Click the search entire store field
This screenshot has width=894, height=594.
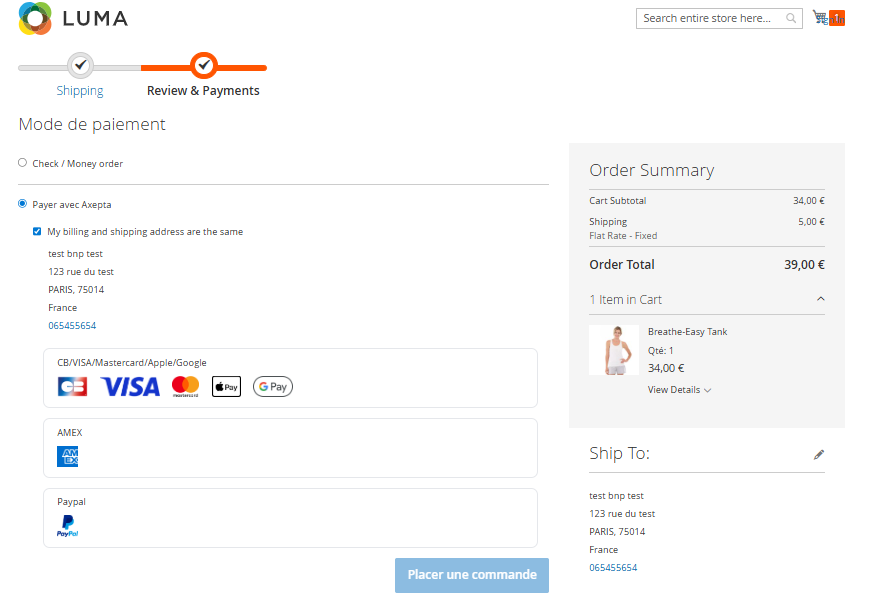tap(710, 18)
